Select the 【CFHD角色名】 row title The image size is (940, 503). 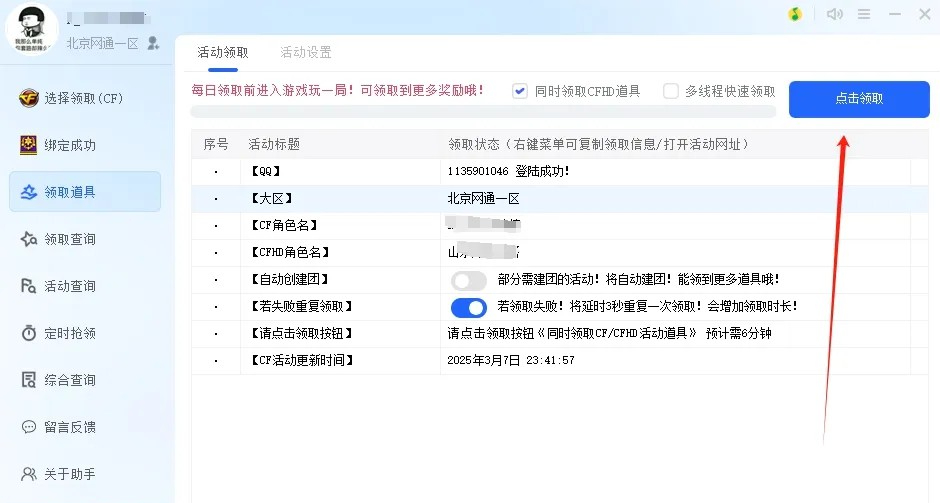click(290, 252)
